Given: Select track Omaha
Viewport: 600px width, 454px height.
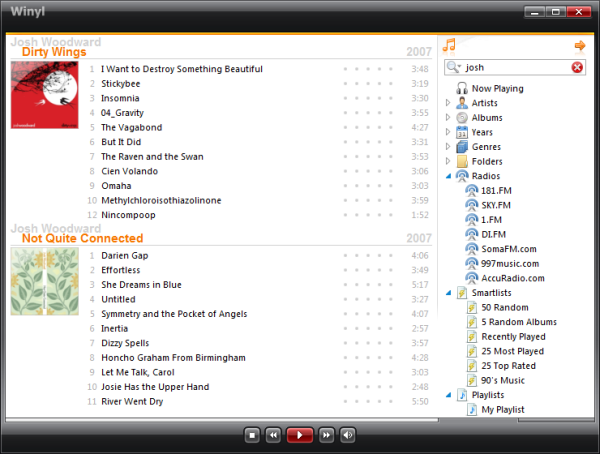Looking at the screenshot, I should click(x=116, y=186).
